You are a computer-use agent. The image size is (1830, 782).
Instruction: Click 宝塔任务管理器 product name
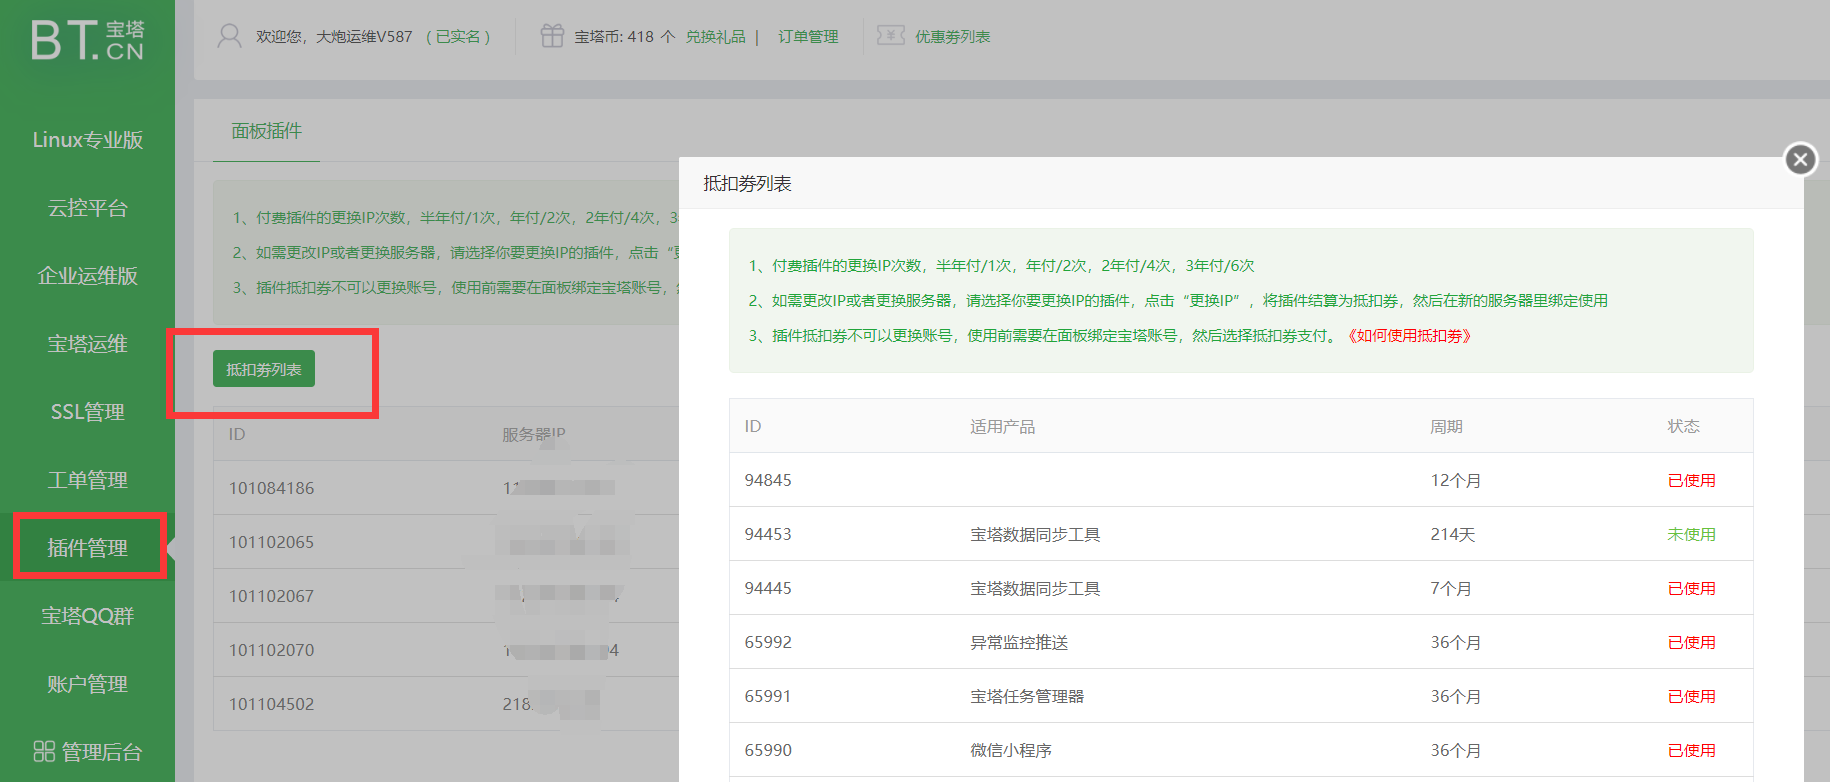pos(1027,696)
